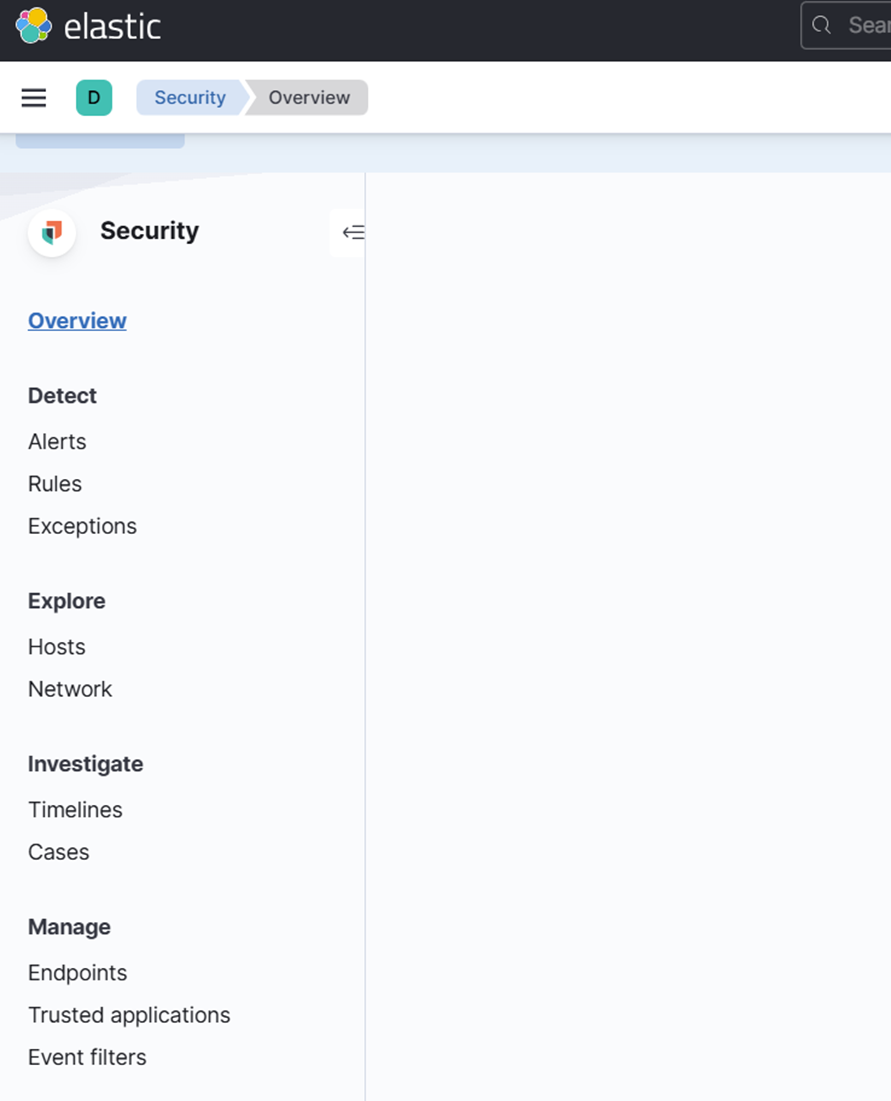Select the Security breadcrumb
The width and height of the screenshot is (891, 1101).
(189, 97)
